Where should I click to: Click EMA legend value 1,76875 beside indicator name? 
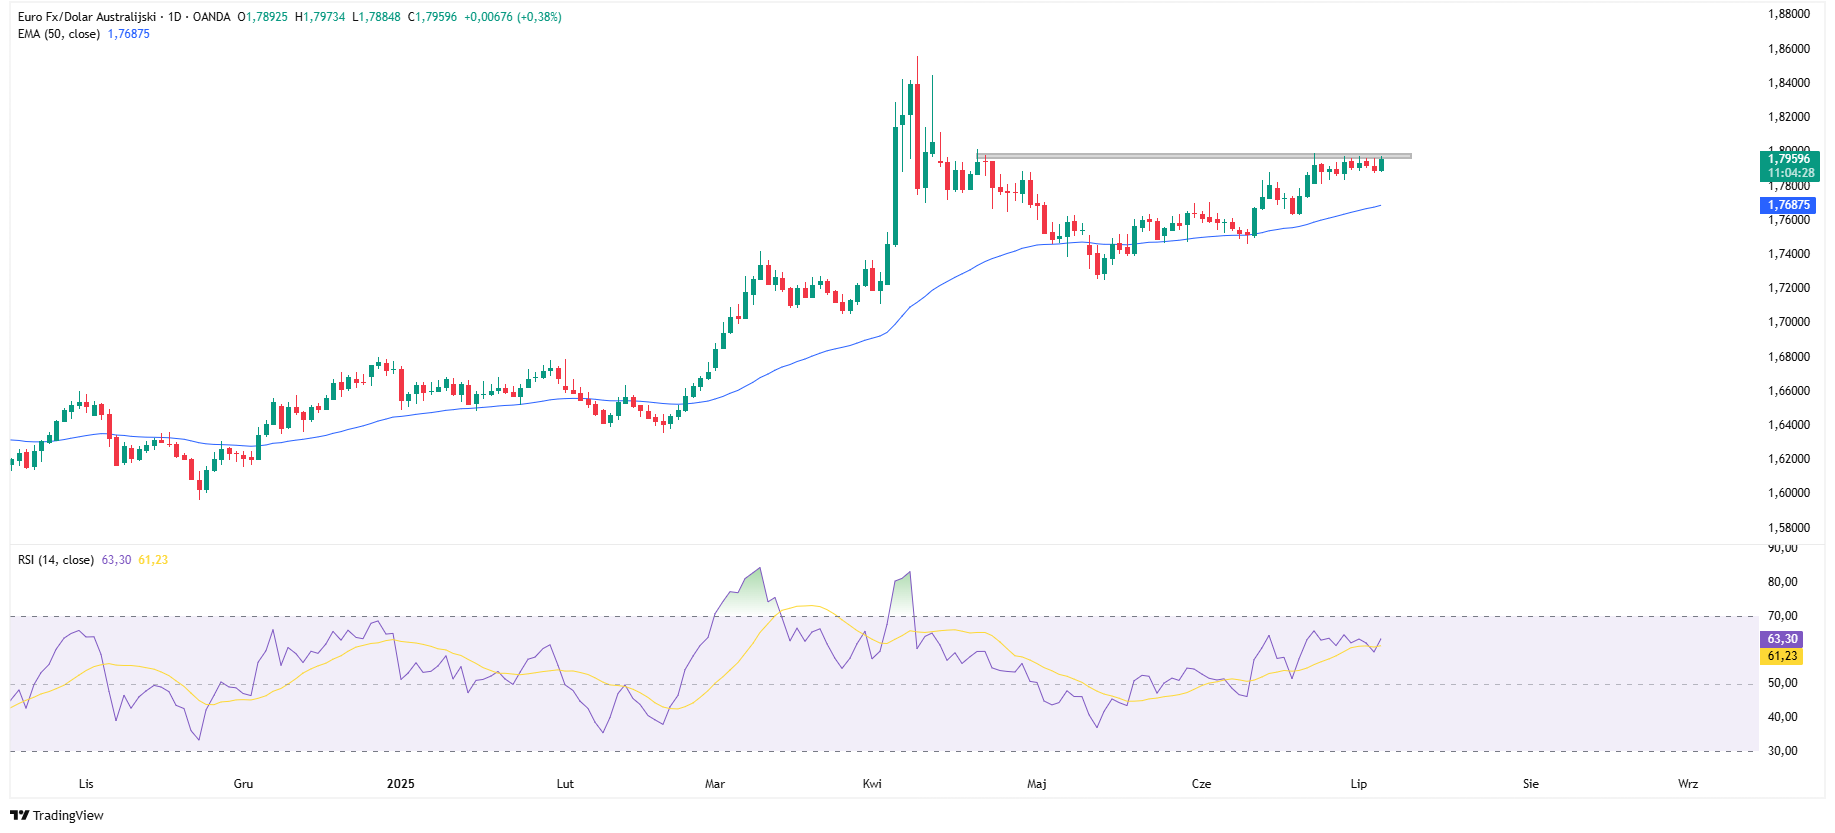[129, 34]
